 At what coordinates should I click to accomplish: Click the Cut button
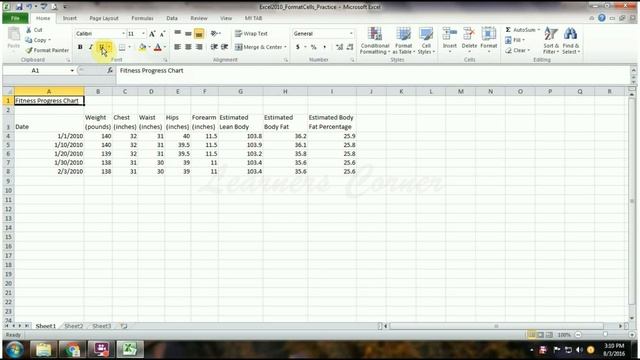pyautogui.click(x=34, y=30)
